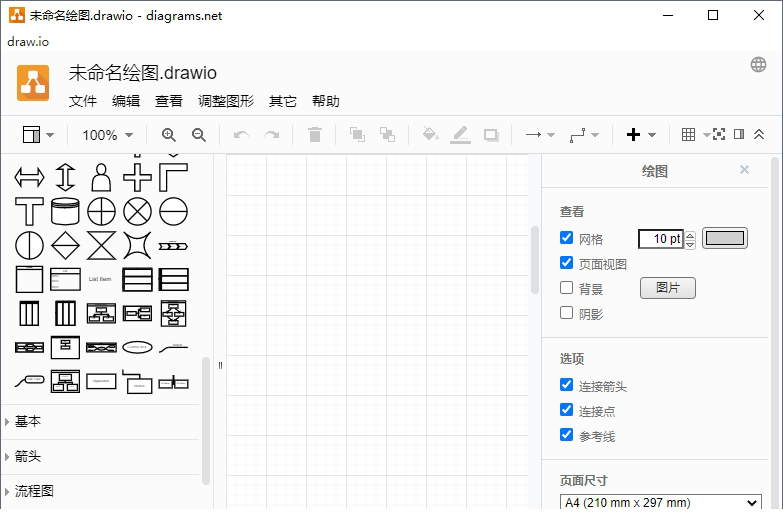Decrease grid size with stepper down arrow

click(690, 244)
